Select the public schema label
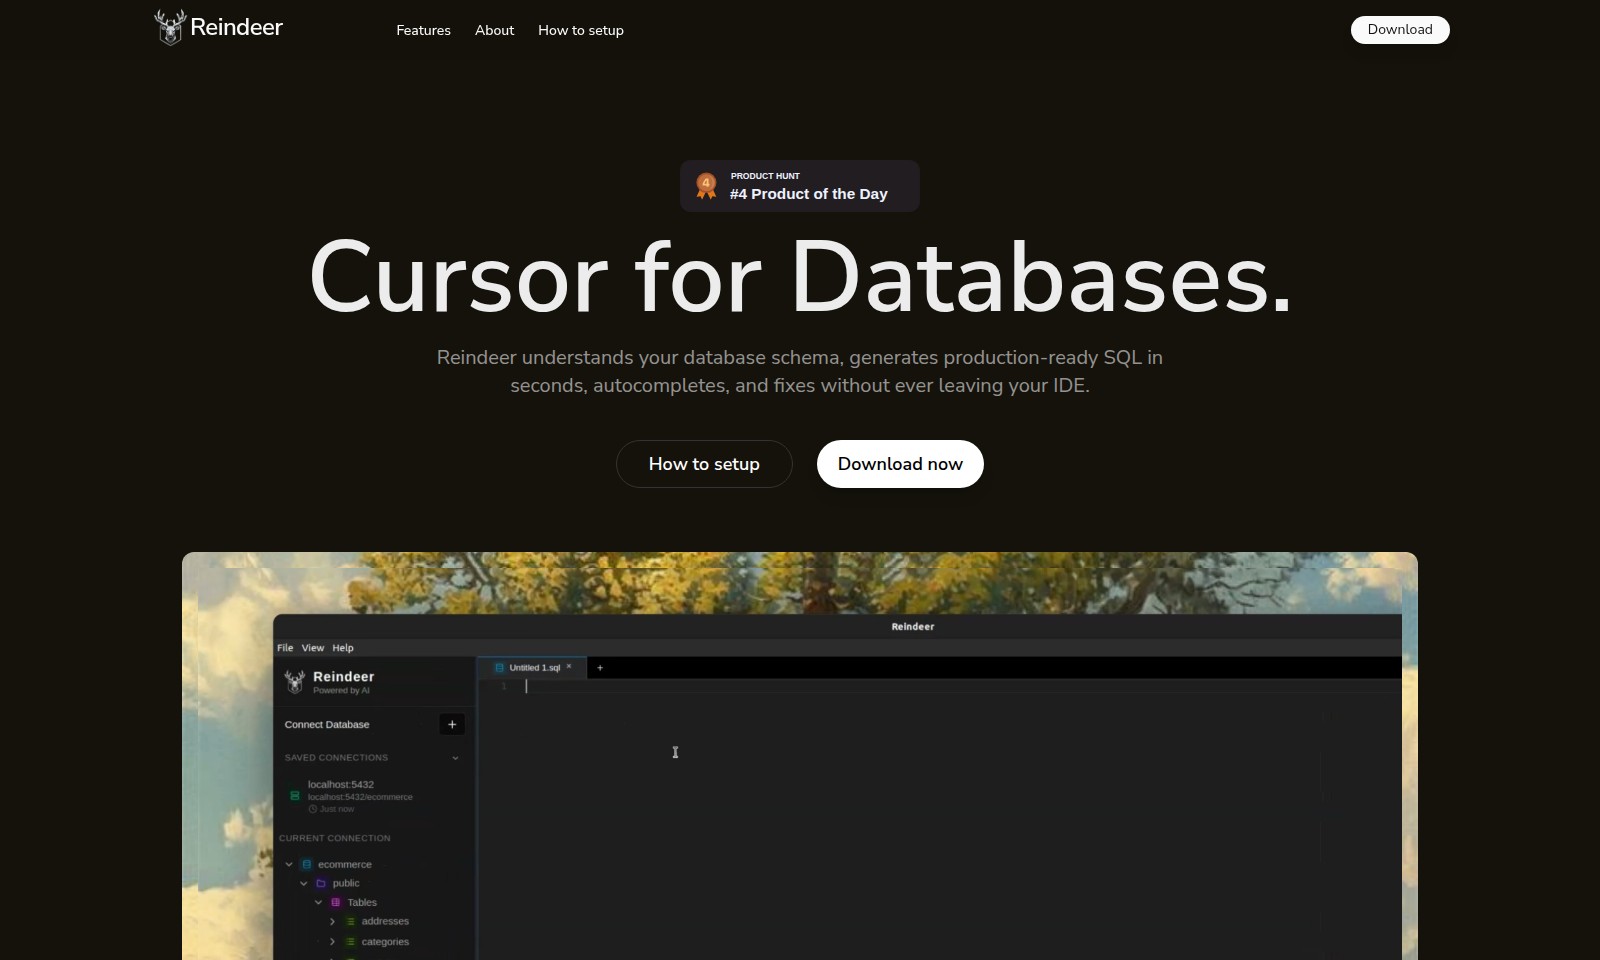1600x960 pixels. 346,883
